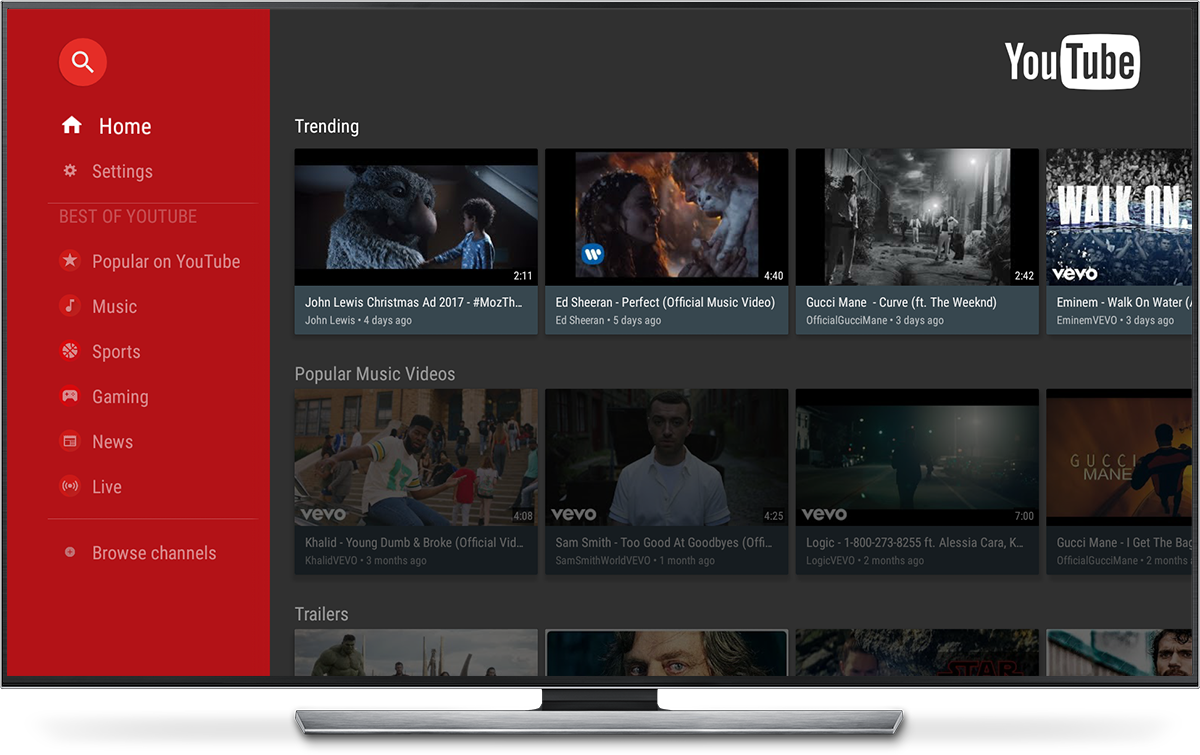Go to the Music category
Viewport: 1200px width, 755px height.
(x=114, y=307)
